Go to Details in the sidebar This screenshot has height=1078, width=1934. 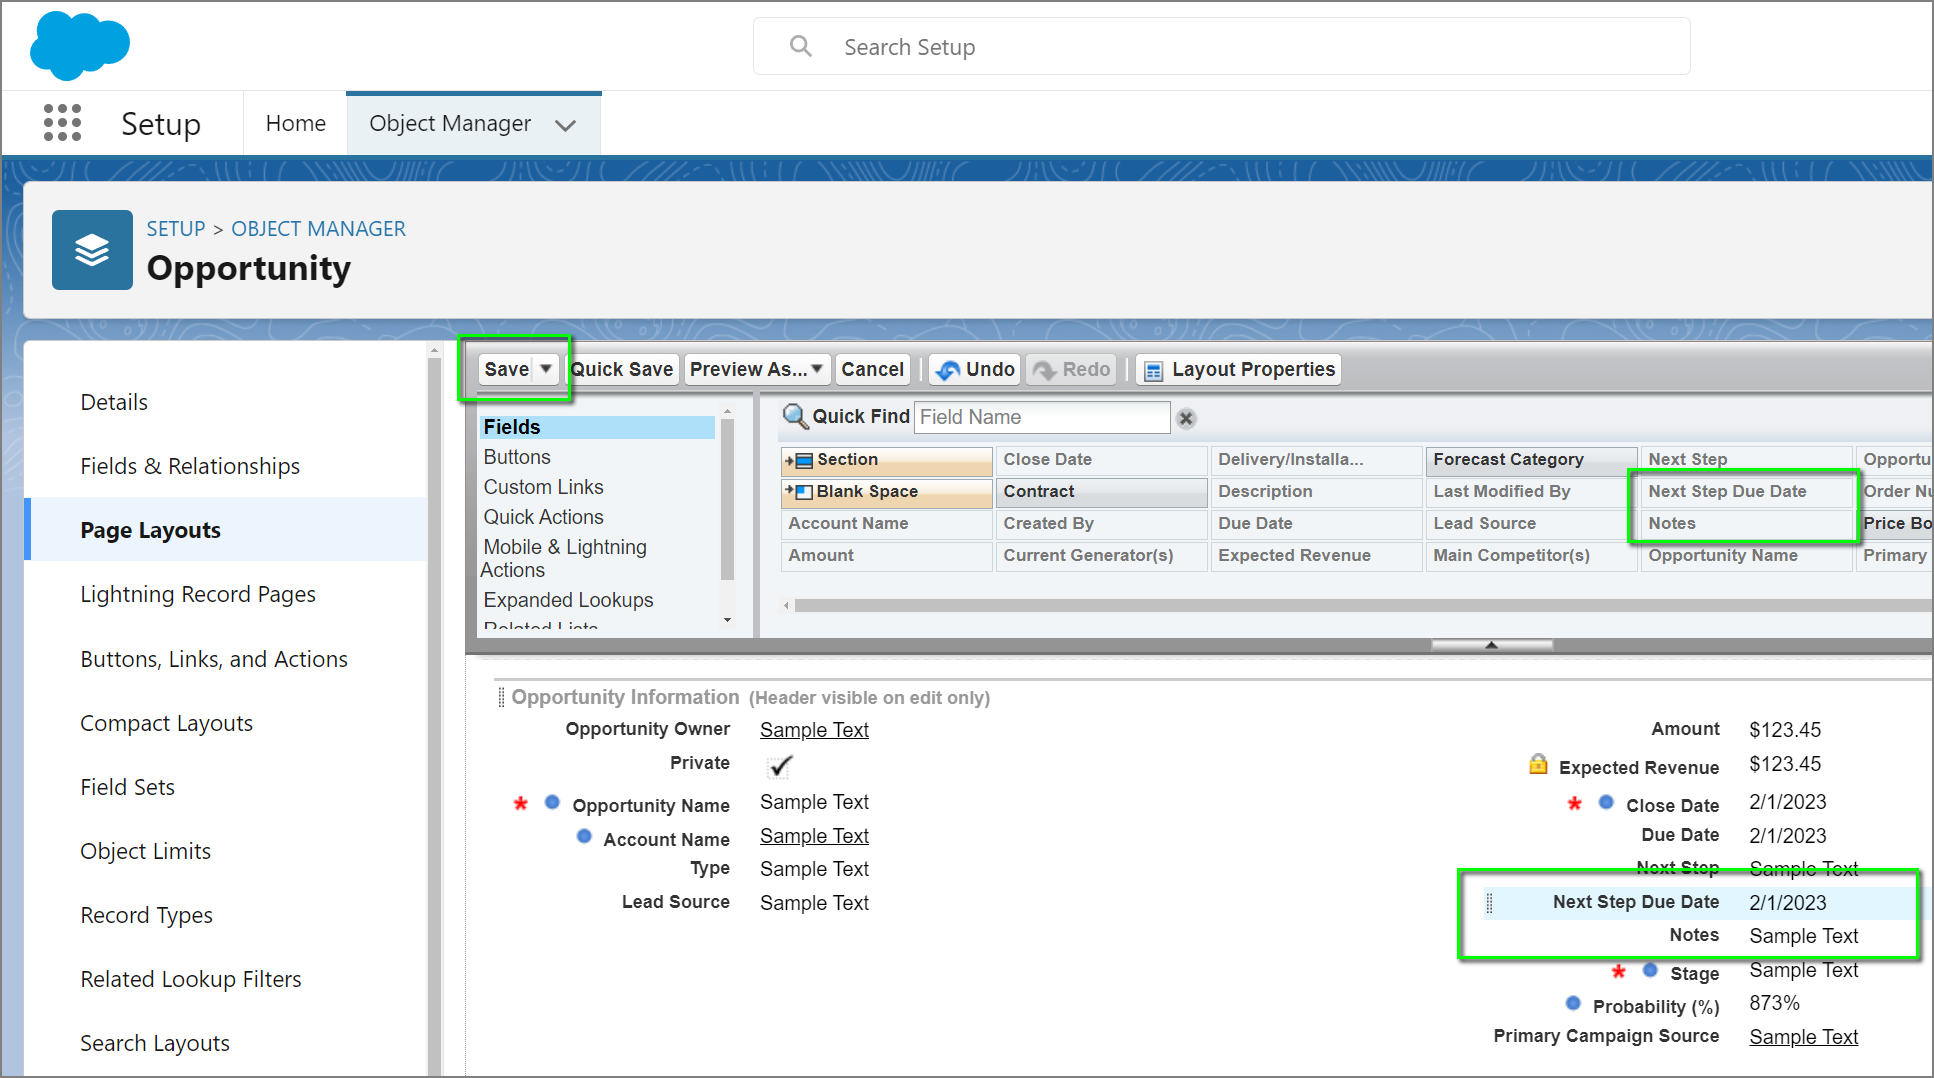(x=114, y=402)
